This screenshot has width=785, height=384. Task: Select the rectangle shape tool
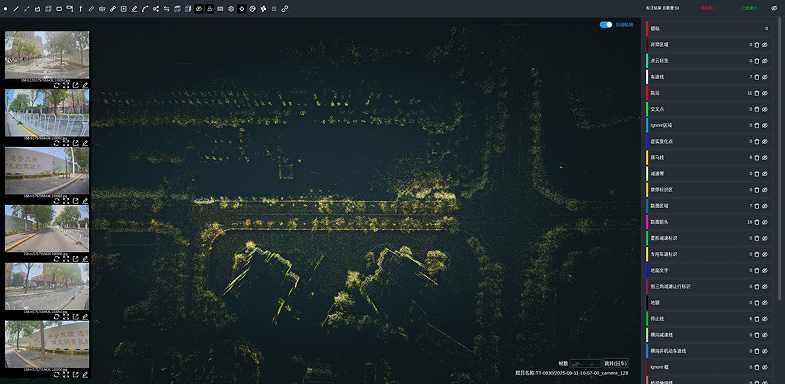click(x=59, y=9)
